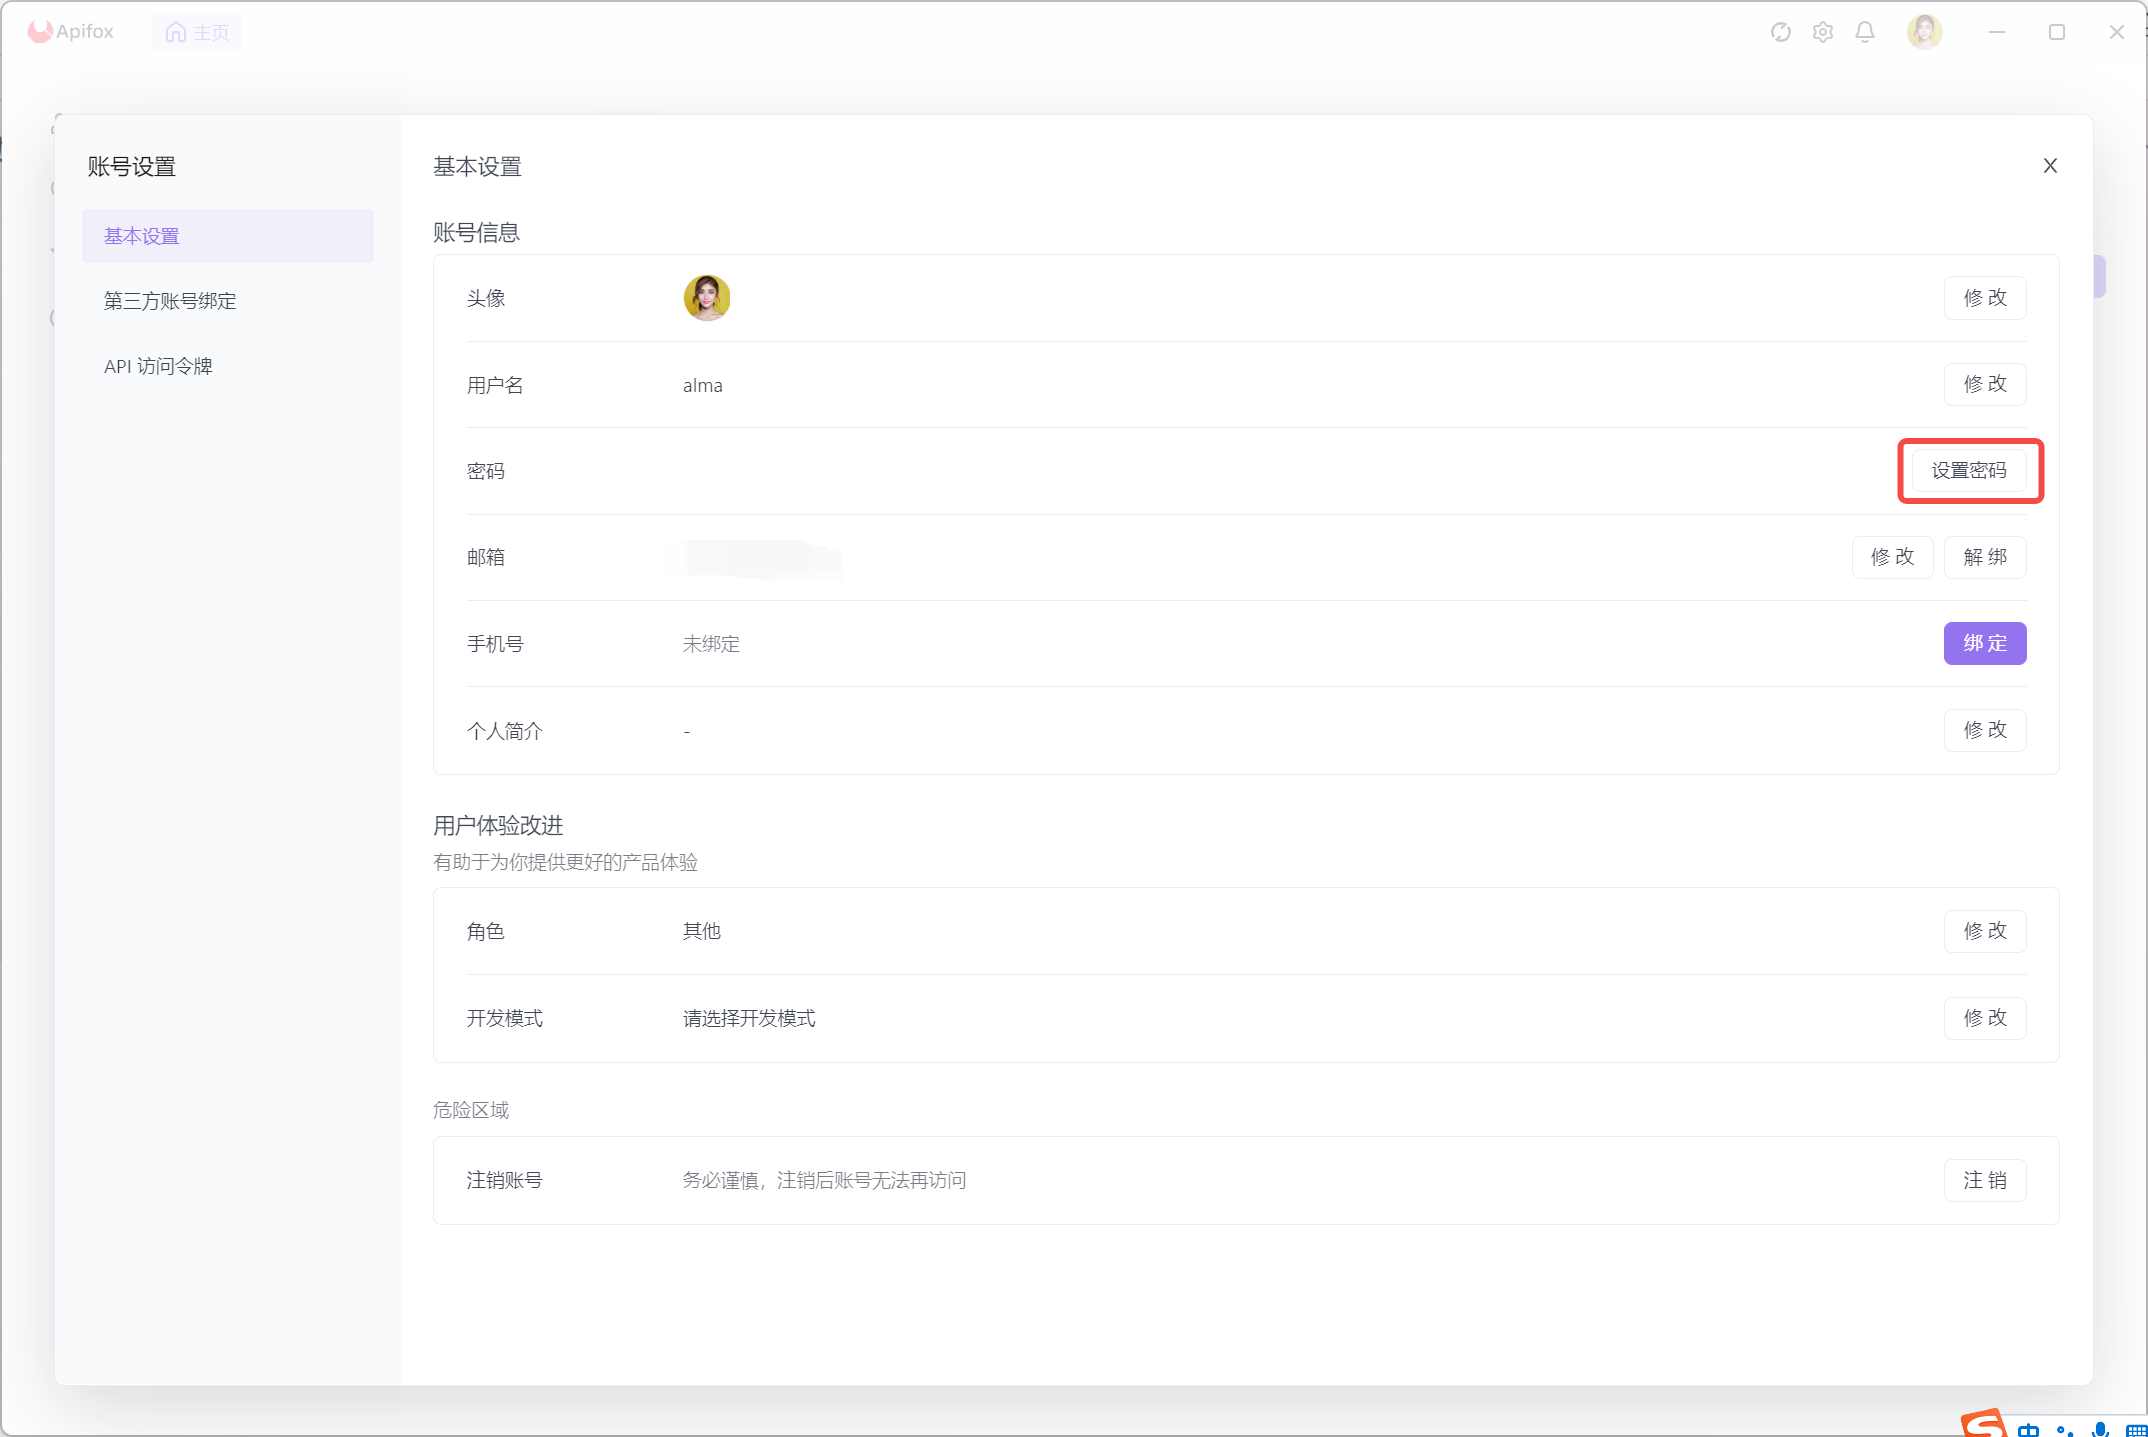Click 修改 button for avatar

pyautogui.click(x=1984, y=298)
